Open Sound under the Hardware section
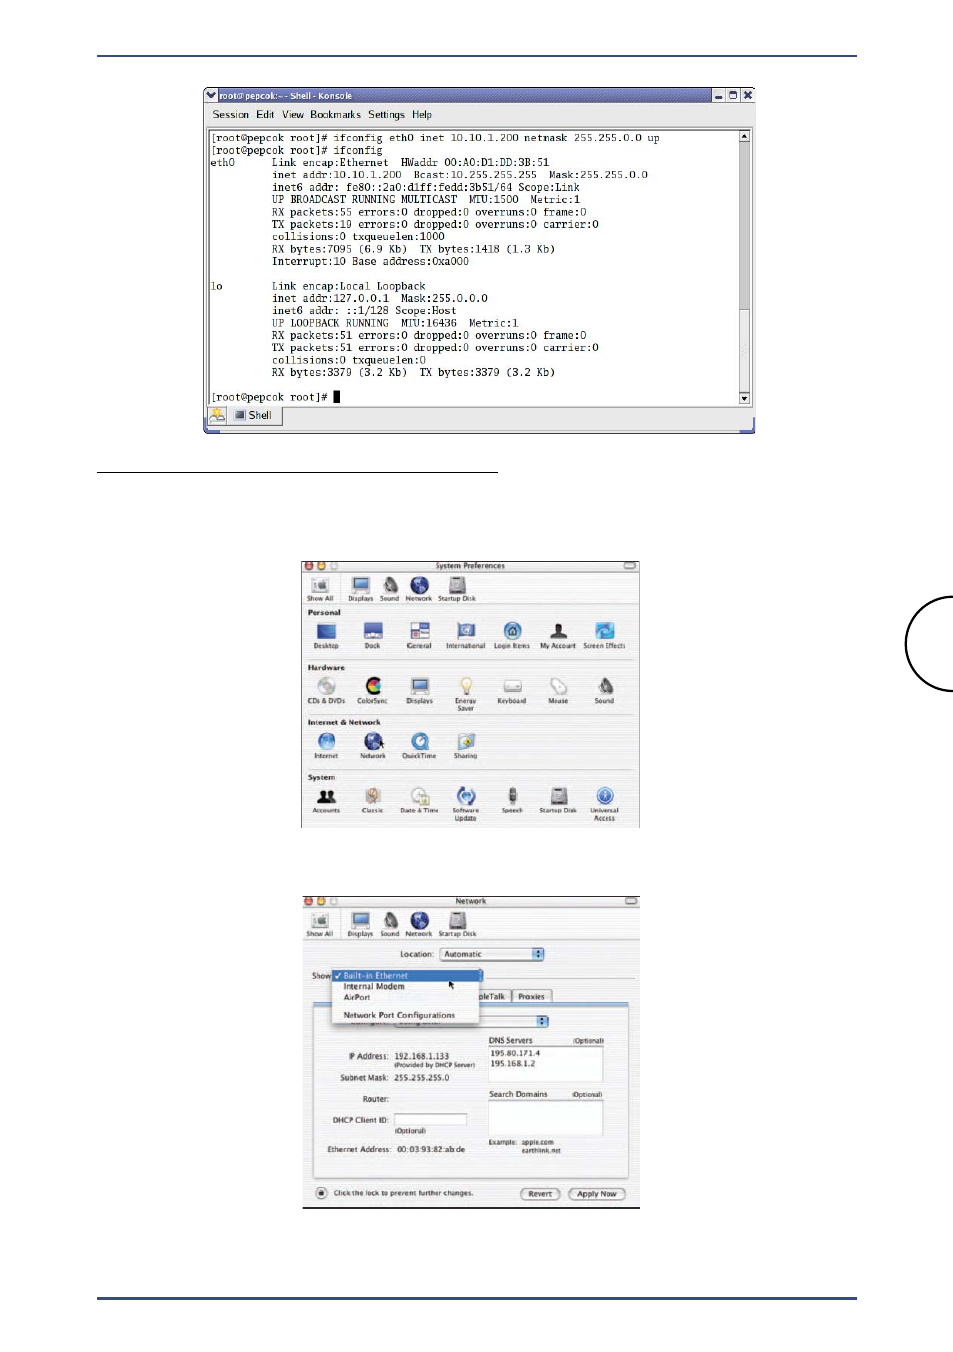The width and height of the screenshot is (953, 1352). tap(605, 691)
